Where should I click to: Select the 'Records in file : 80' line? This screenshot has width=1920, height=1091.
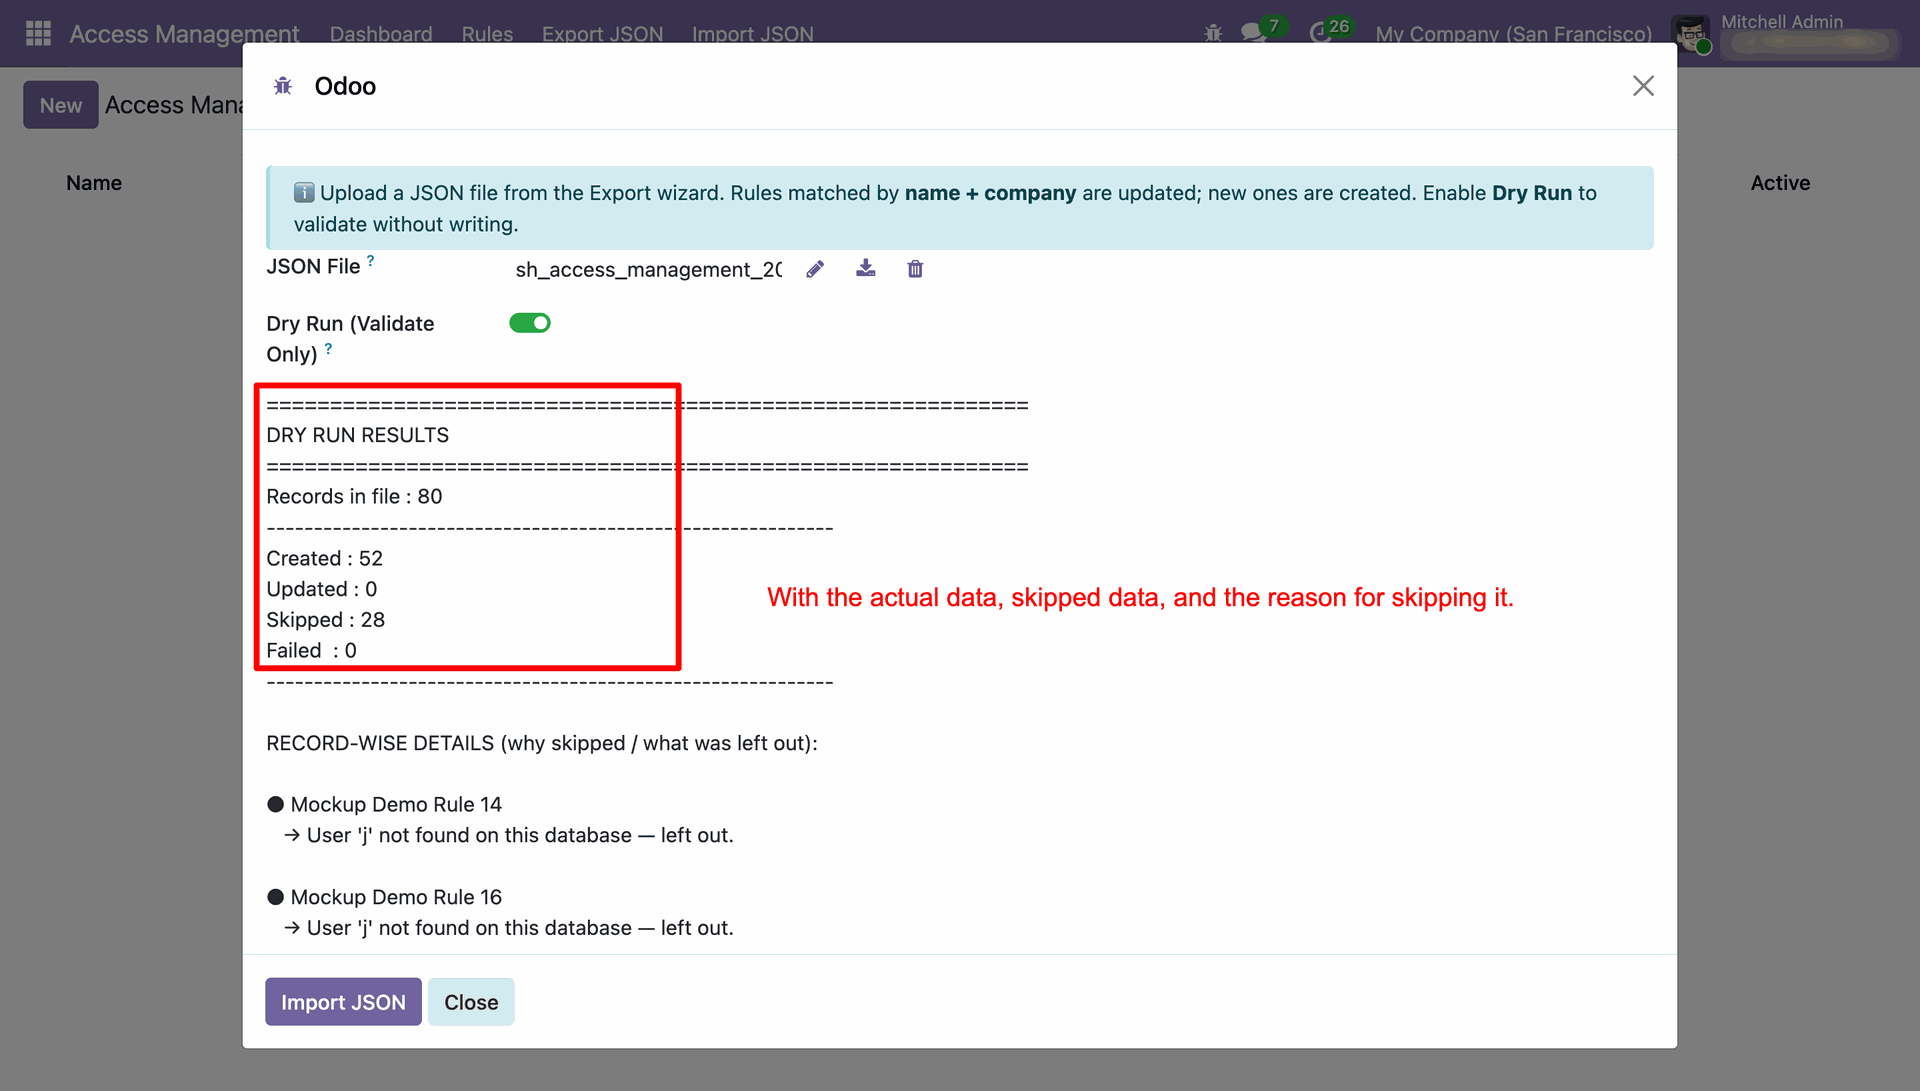(x=354, y=497)
